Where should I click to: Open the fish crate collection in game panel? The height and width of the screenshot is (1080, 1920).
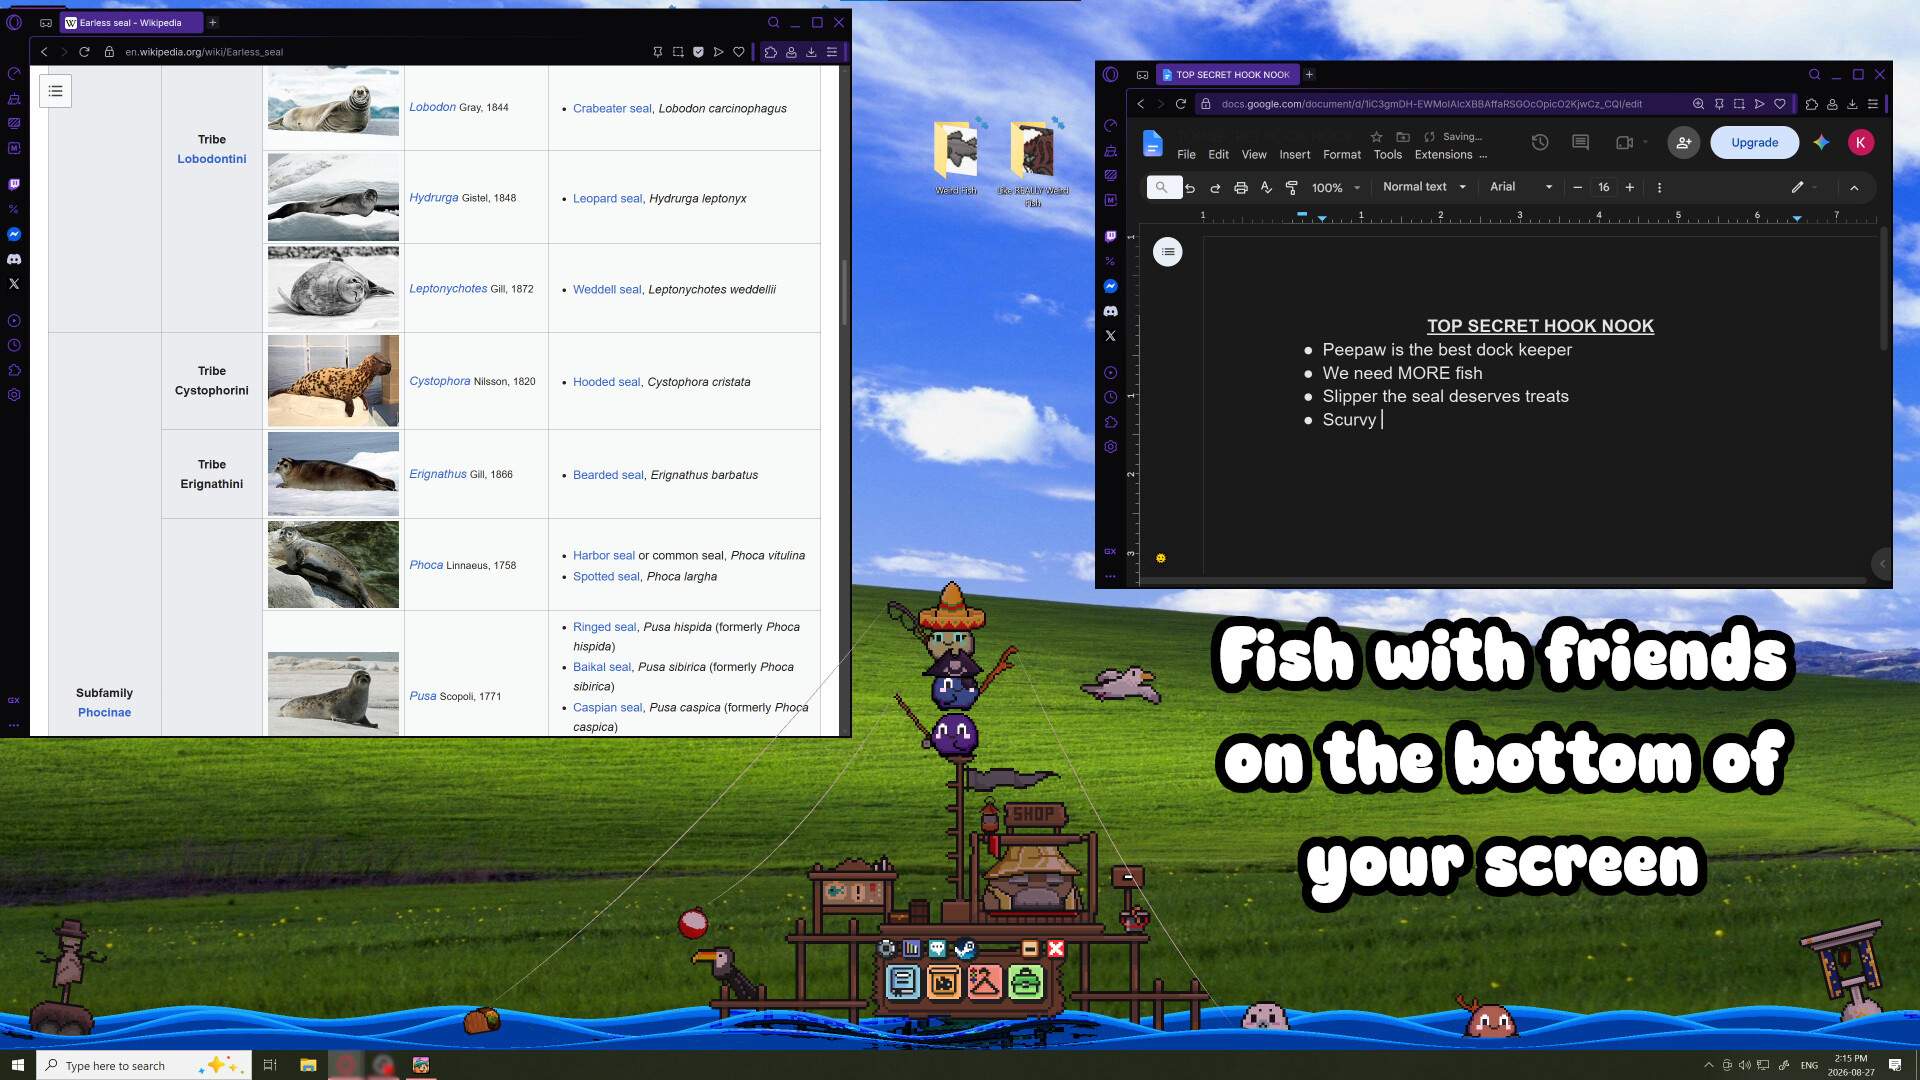[943, 983]
